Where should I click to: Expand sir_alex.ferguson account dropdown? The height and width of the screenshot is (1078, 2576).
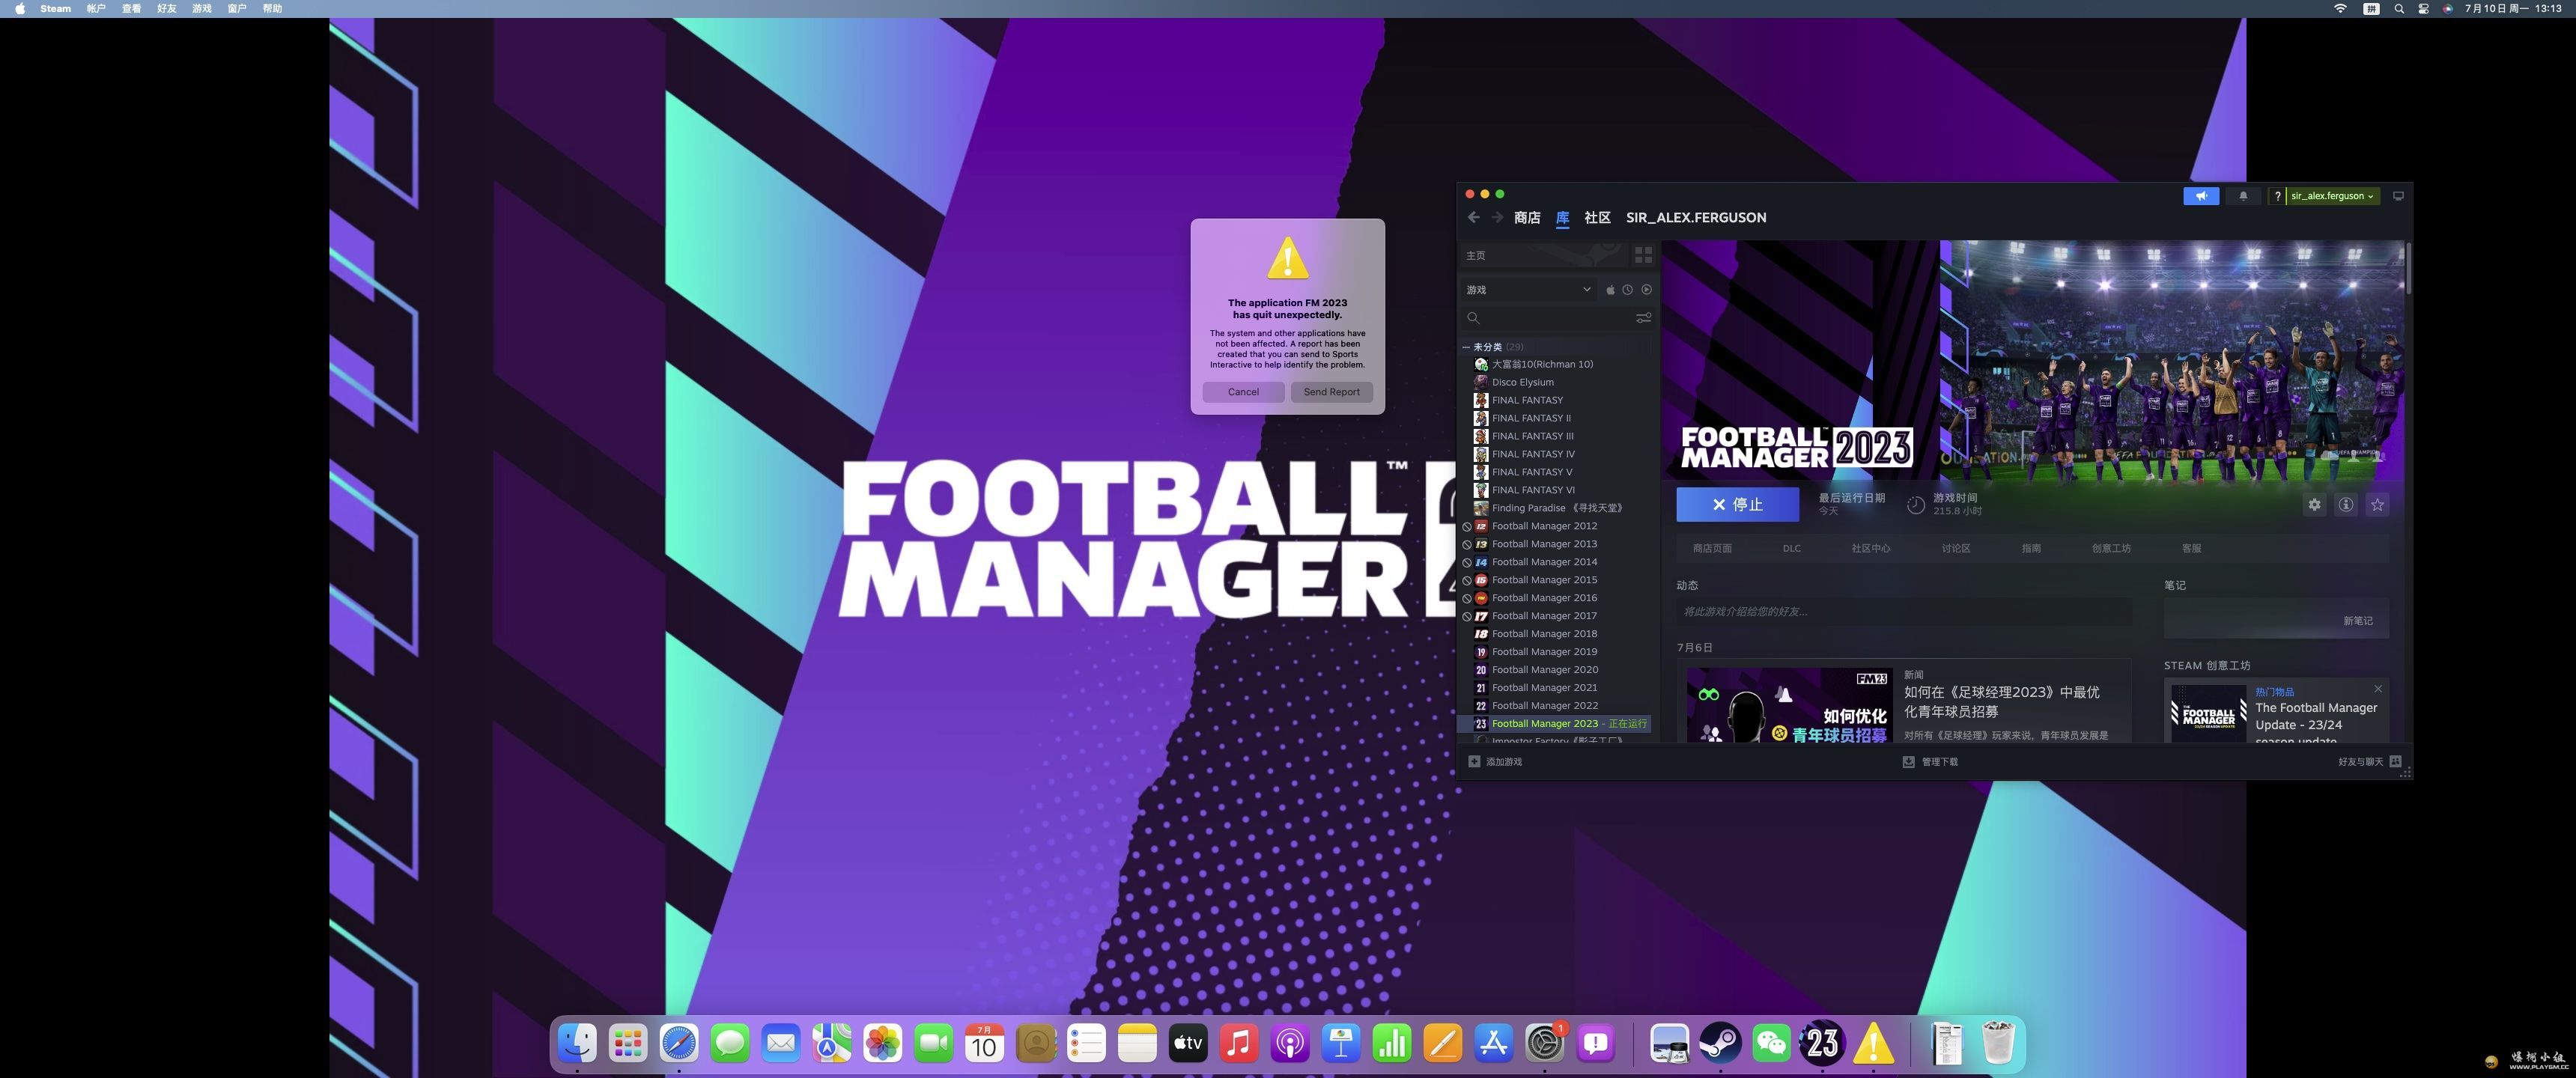pyautogui.click(x=2331, y=196)
